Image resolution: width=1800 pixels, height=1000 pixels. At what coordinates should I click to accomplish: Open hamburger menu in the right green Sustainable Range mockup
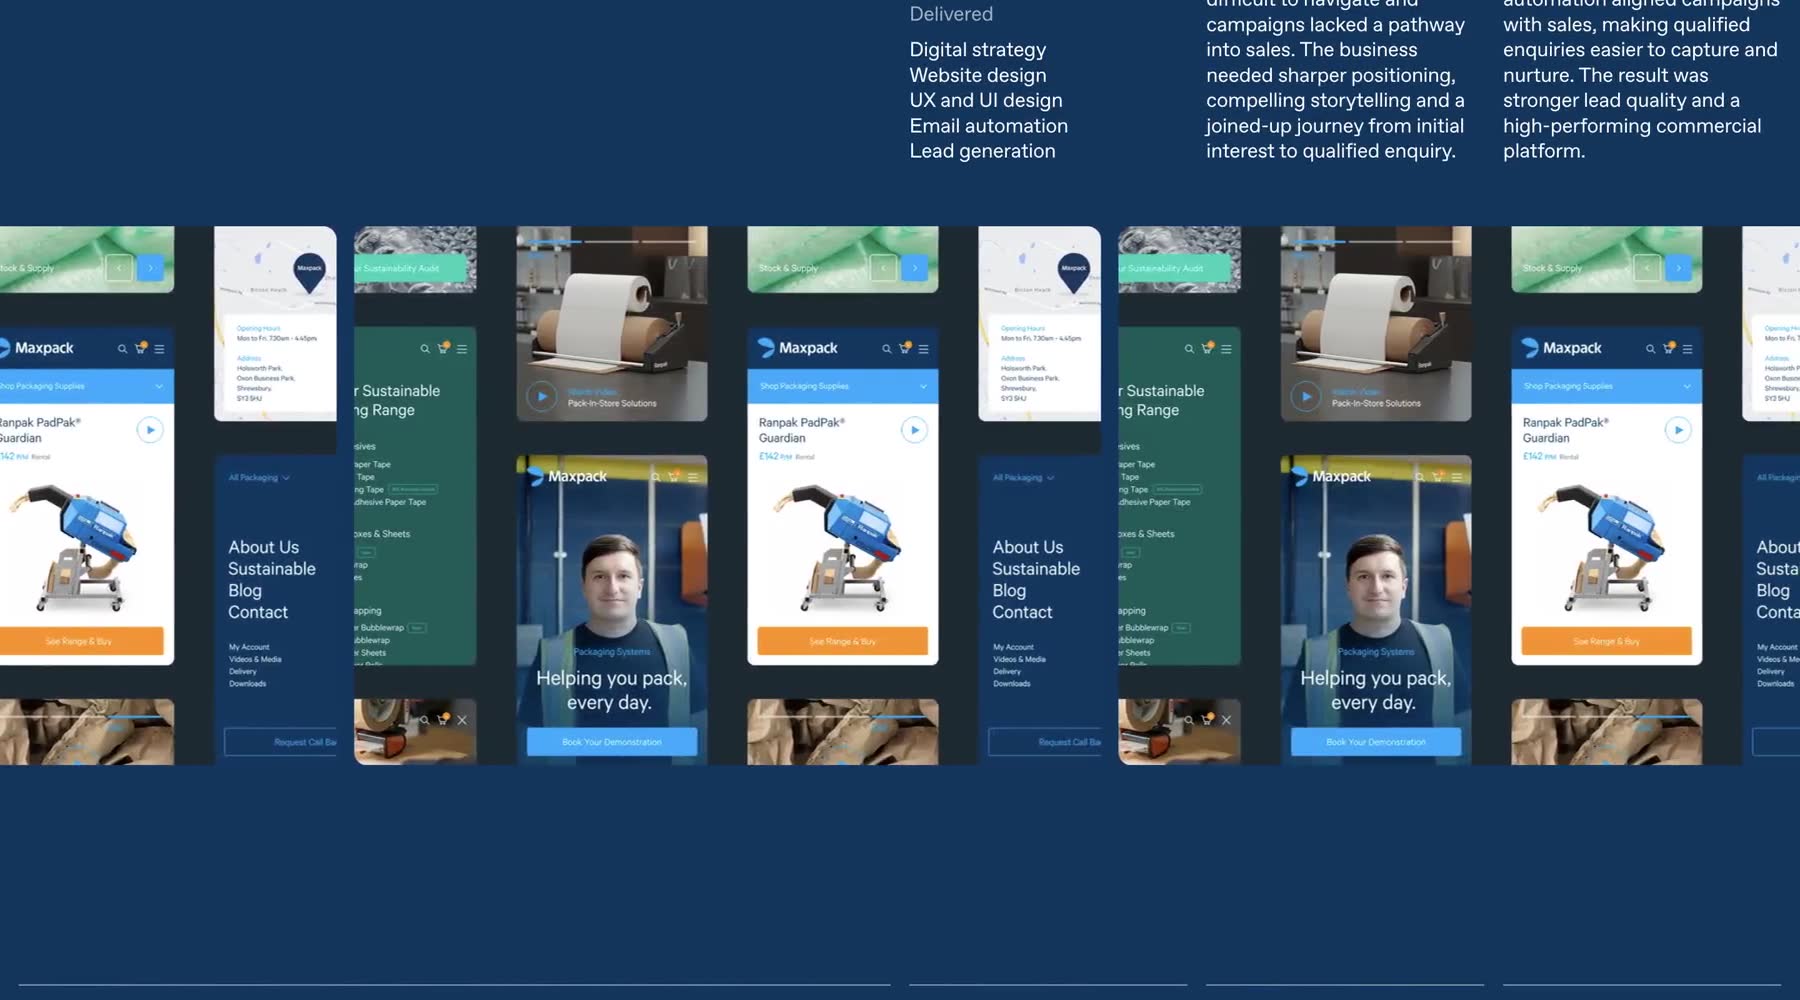click(1226, 349)
